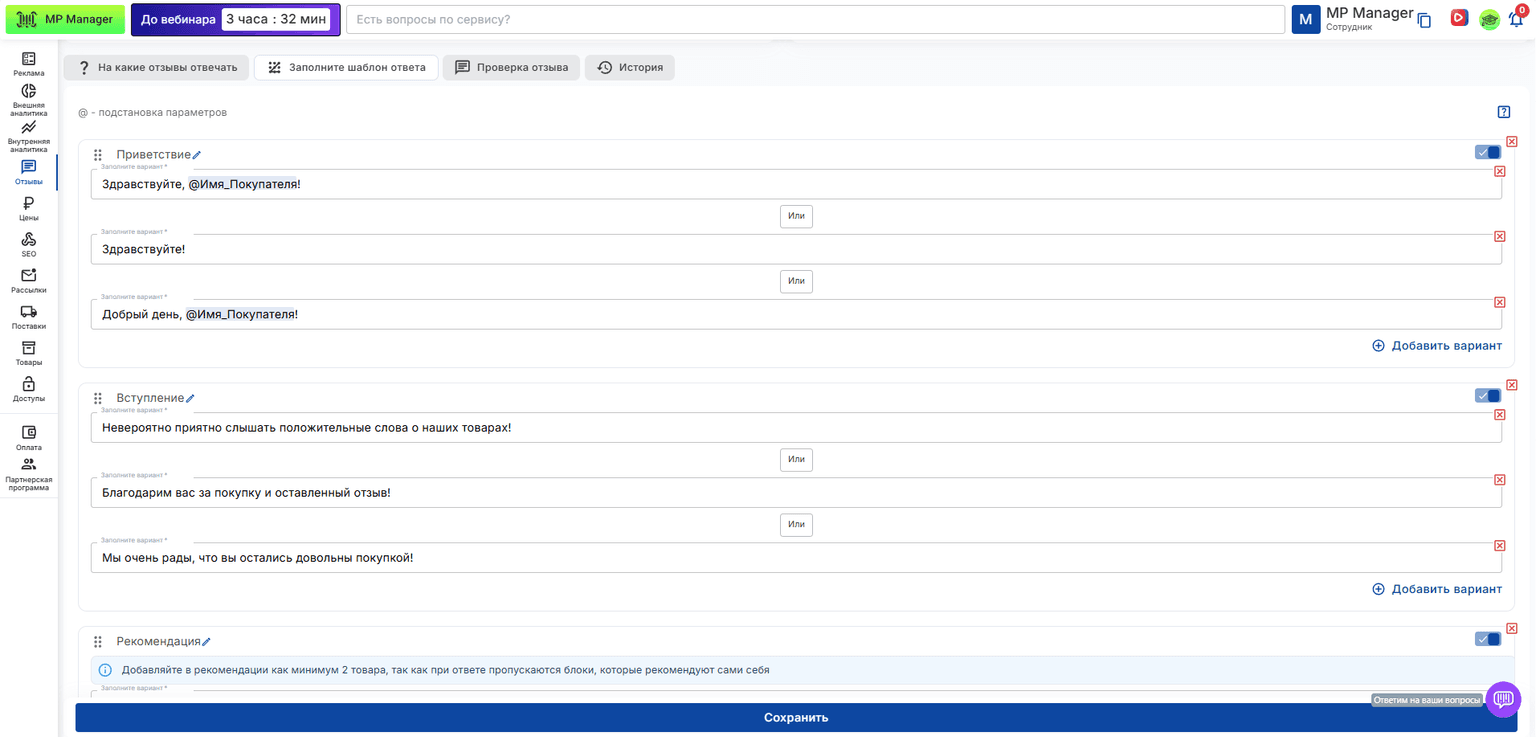The width and height of the screenshot is (1536, 737).
Task: Open the 'Проверка отзыва' tab
Action: click(511, 68)
